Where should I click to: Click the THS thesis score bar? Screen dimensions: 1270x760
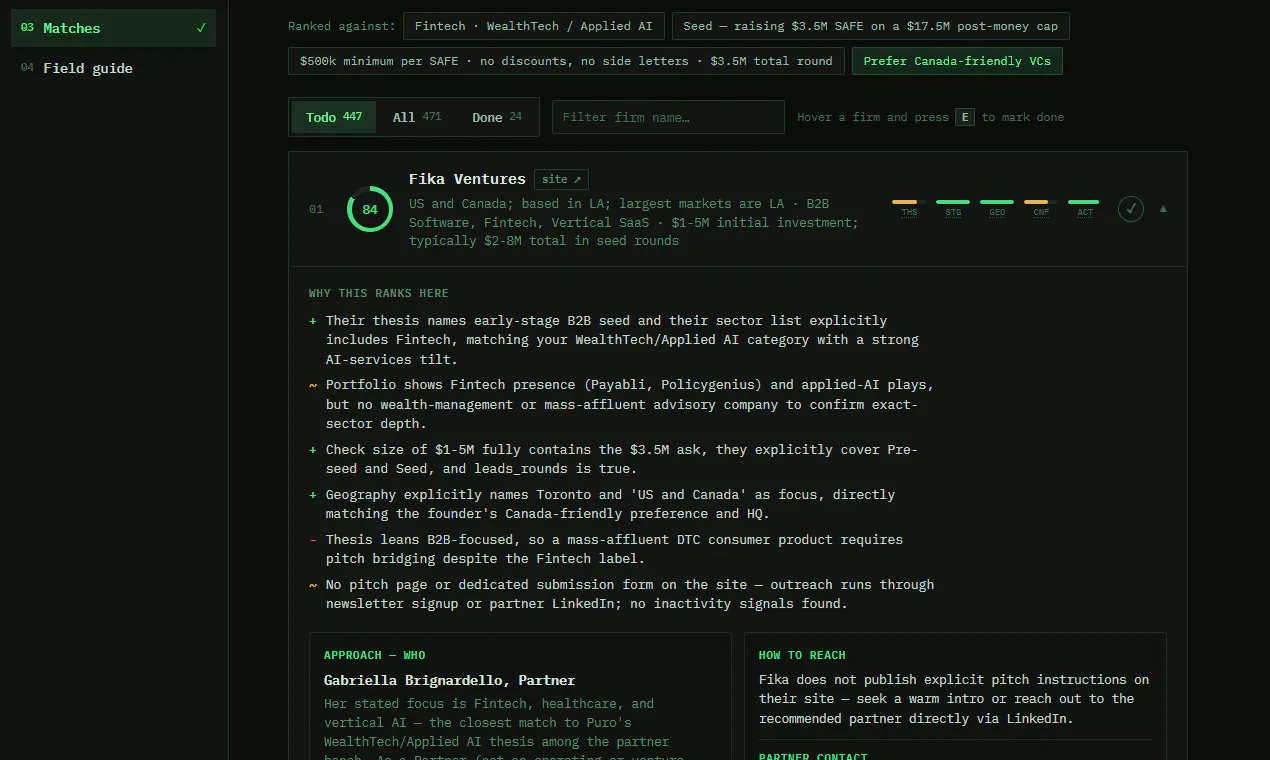[x=908, y=207]
